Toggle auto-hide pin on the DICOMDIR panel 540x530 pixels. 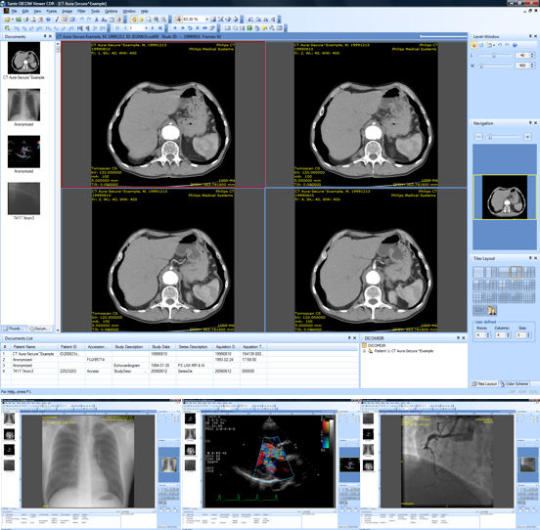(458, 338)
